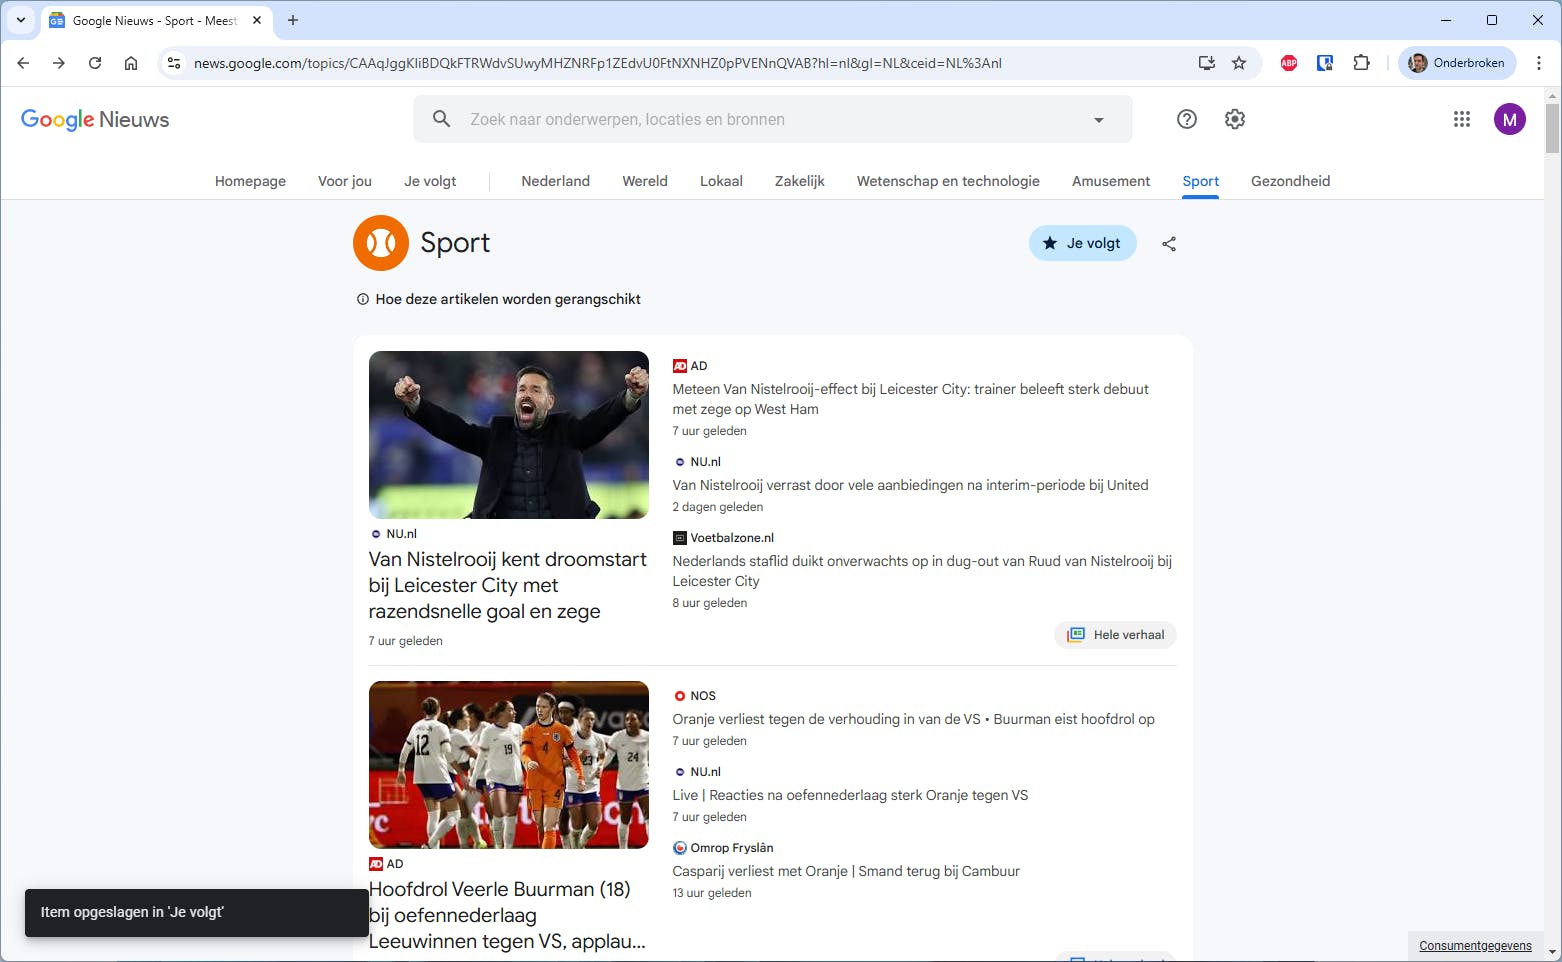Open the browser tab search dropdown

click(x=21, y=20)
